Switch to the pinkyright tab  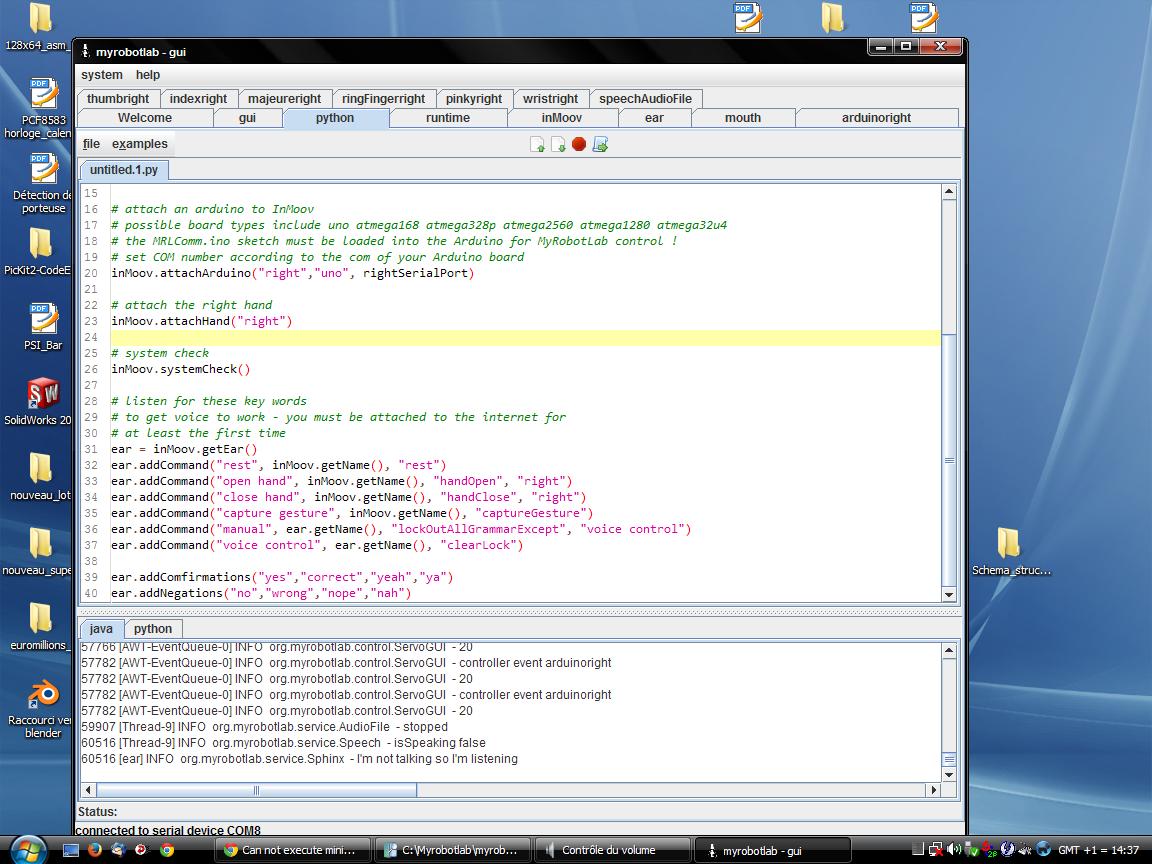click(474, 98)
